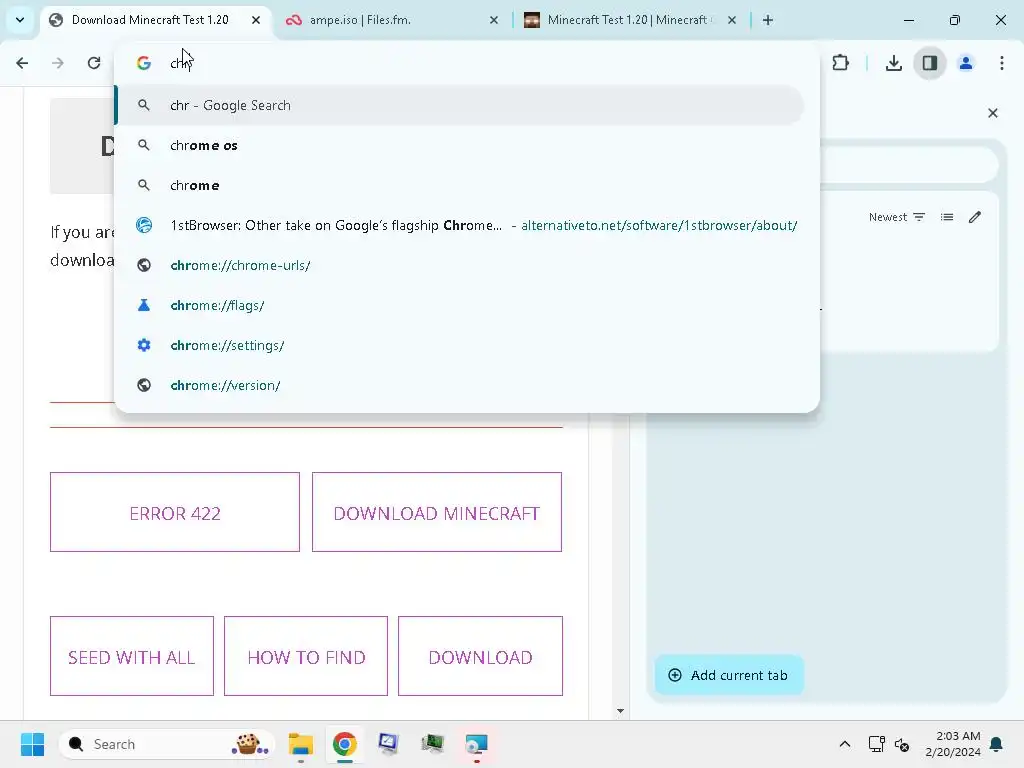This screenshot has height=768, width=1024.
Task: Close the third Minecraft Test 1.20 tab
Action: [x=732, y=20]
